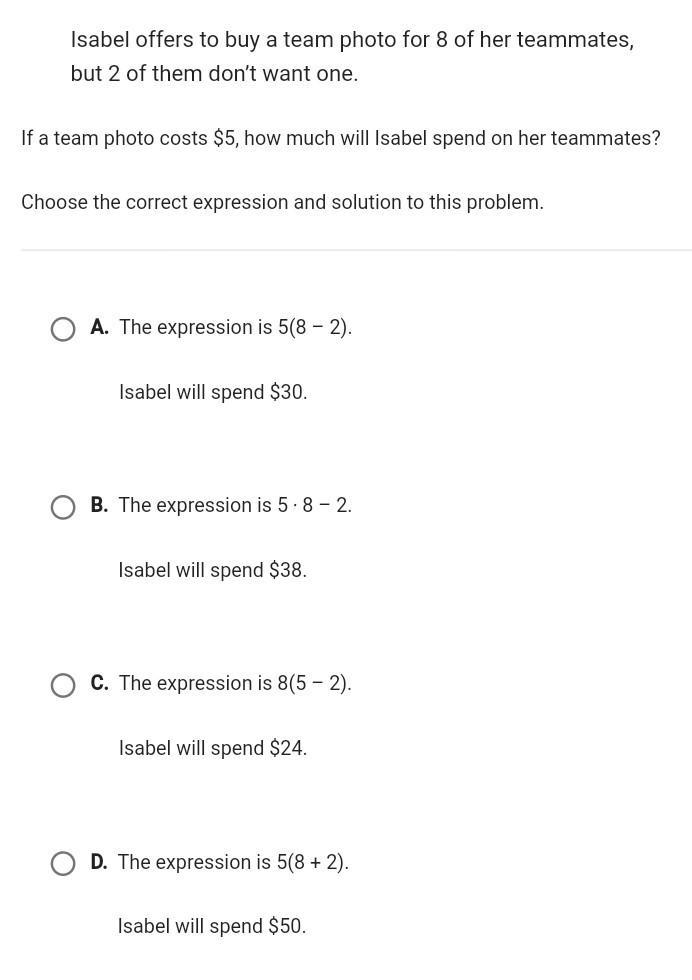
Task: Select radio button for option A
Action: [63, 329]
